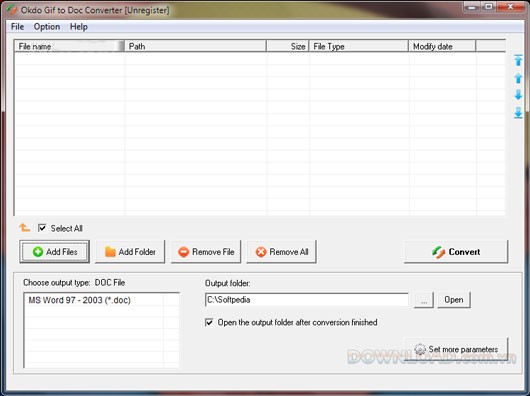530x396 pixels.
Task: Open the Option menu
Action: [47, 27]
